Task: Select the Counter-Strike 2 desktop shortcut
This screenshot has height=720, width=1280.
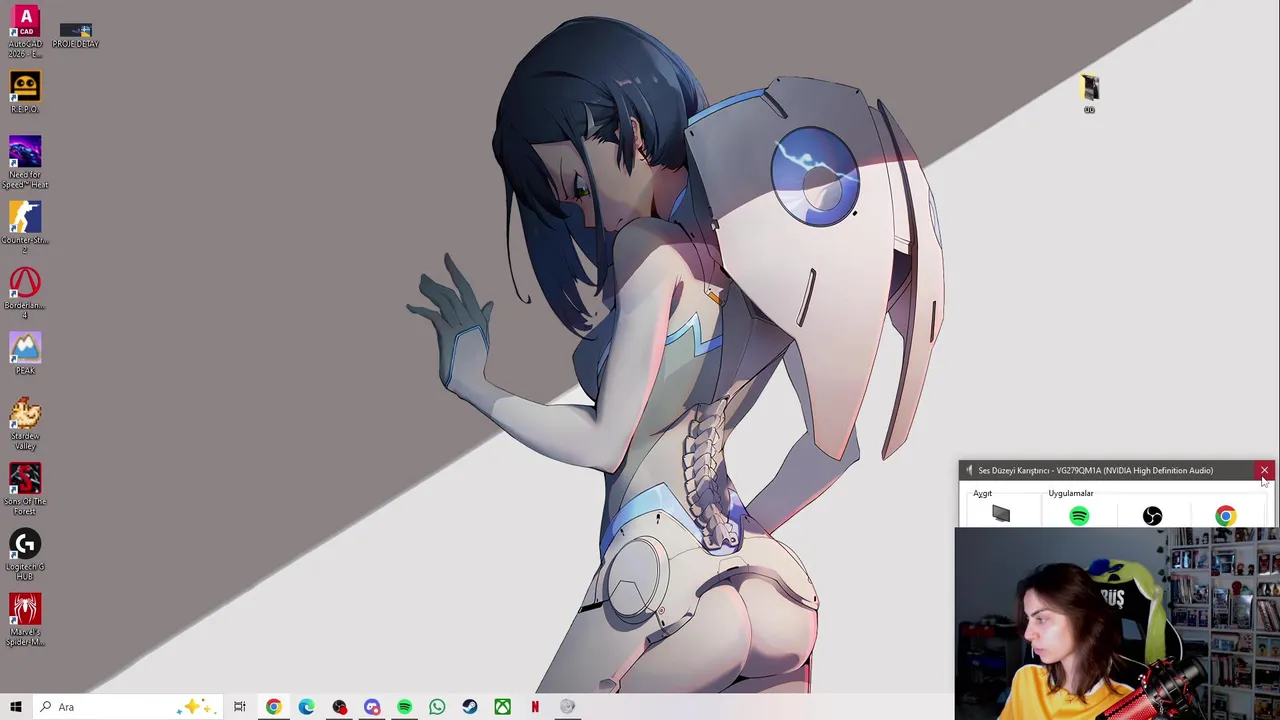Action: coord(25,228)
